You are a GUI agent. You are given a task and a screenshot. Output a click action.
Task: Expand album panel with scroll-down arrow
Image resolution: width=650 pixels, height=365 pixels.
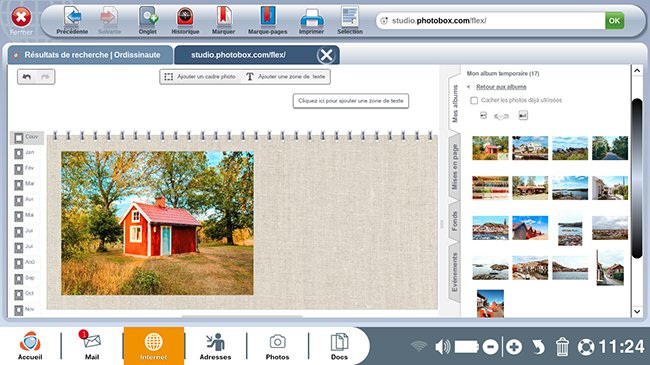(x=638, y=311)
